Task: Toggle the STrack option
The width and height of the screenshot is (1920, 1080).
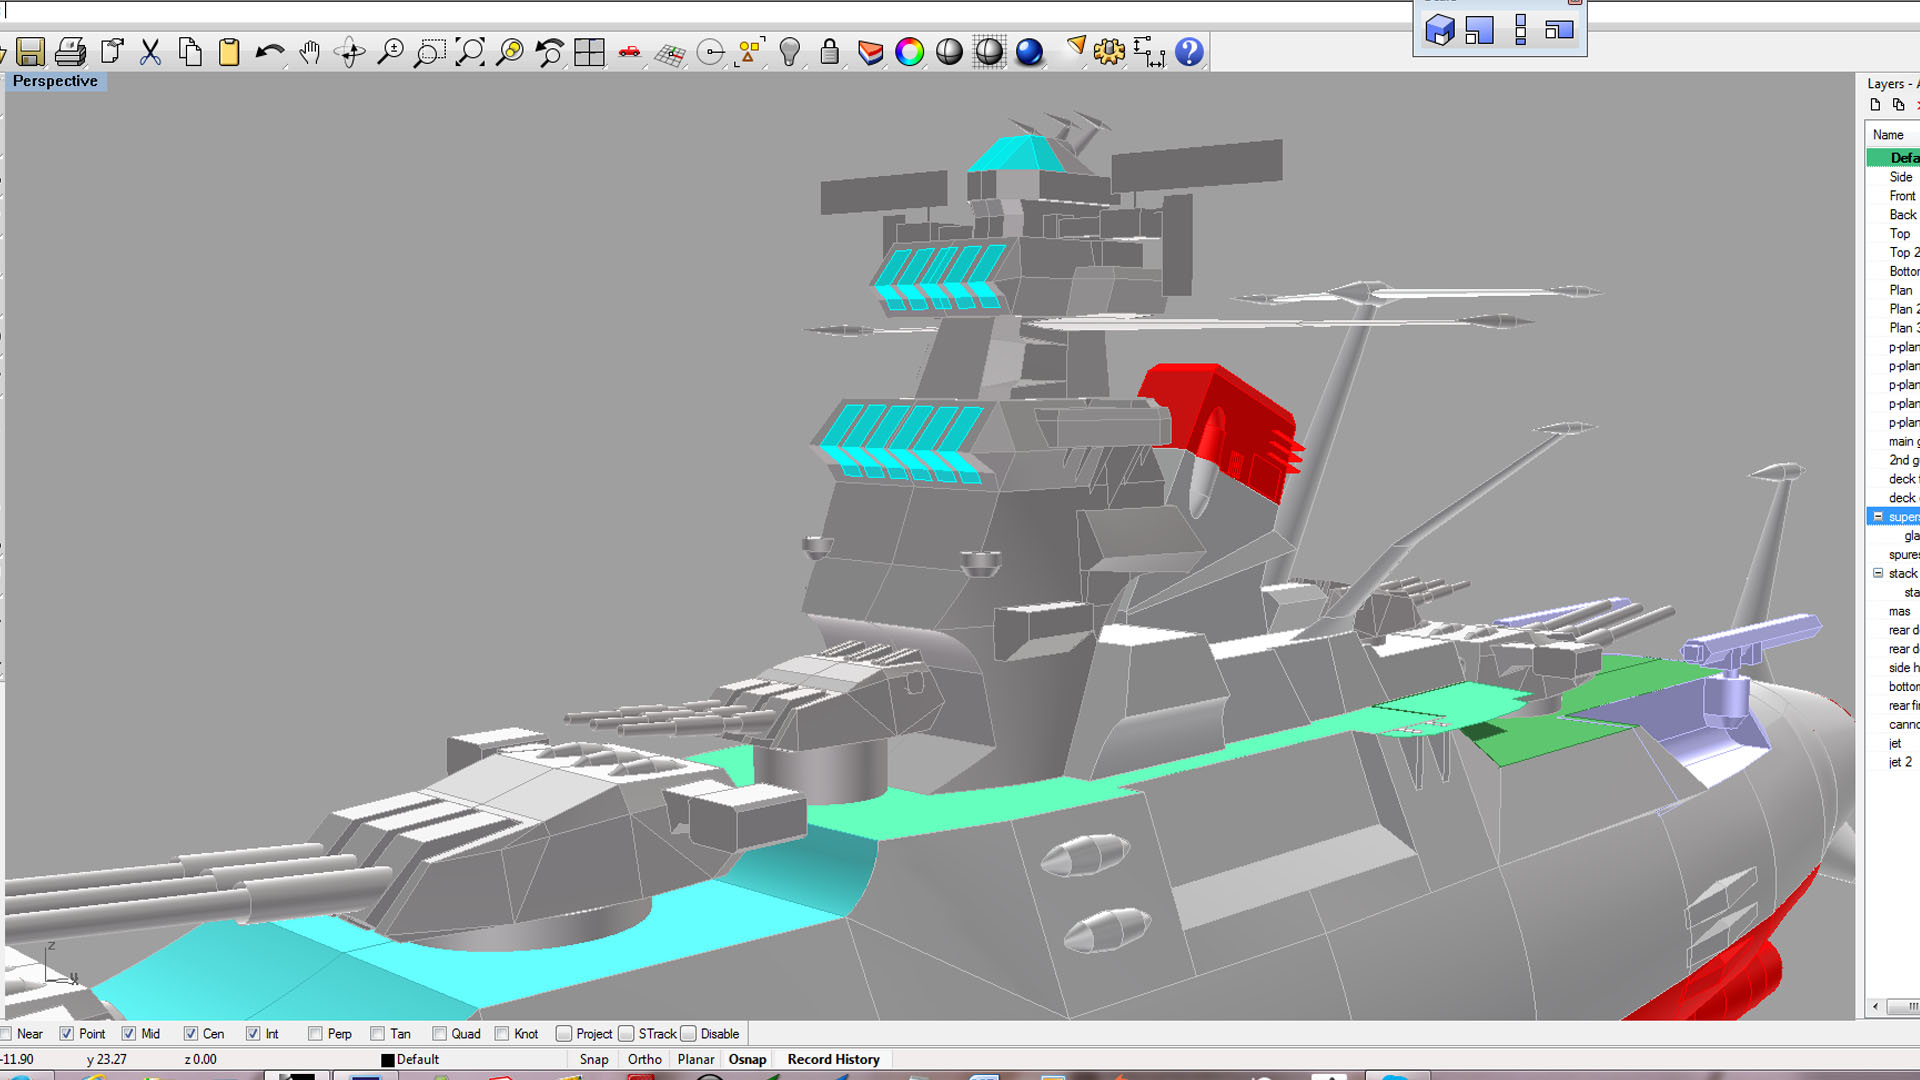Action: pos(627,1034)
